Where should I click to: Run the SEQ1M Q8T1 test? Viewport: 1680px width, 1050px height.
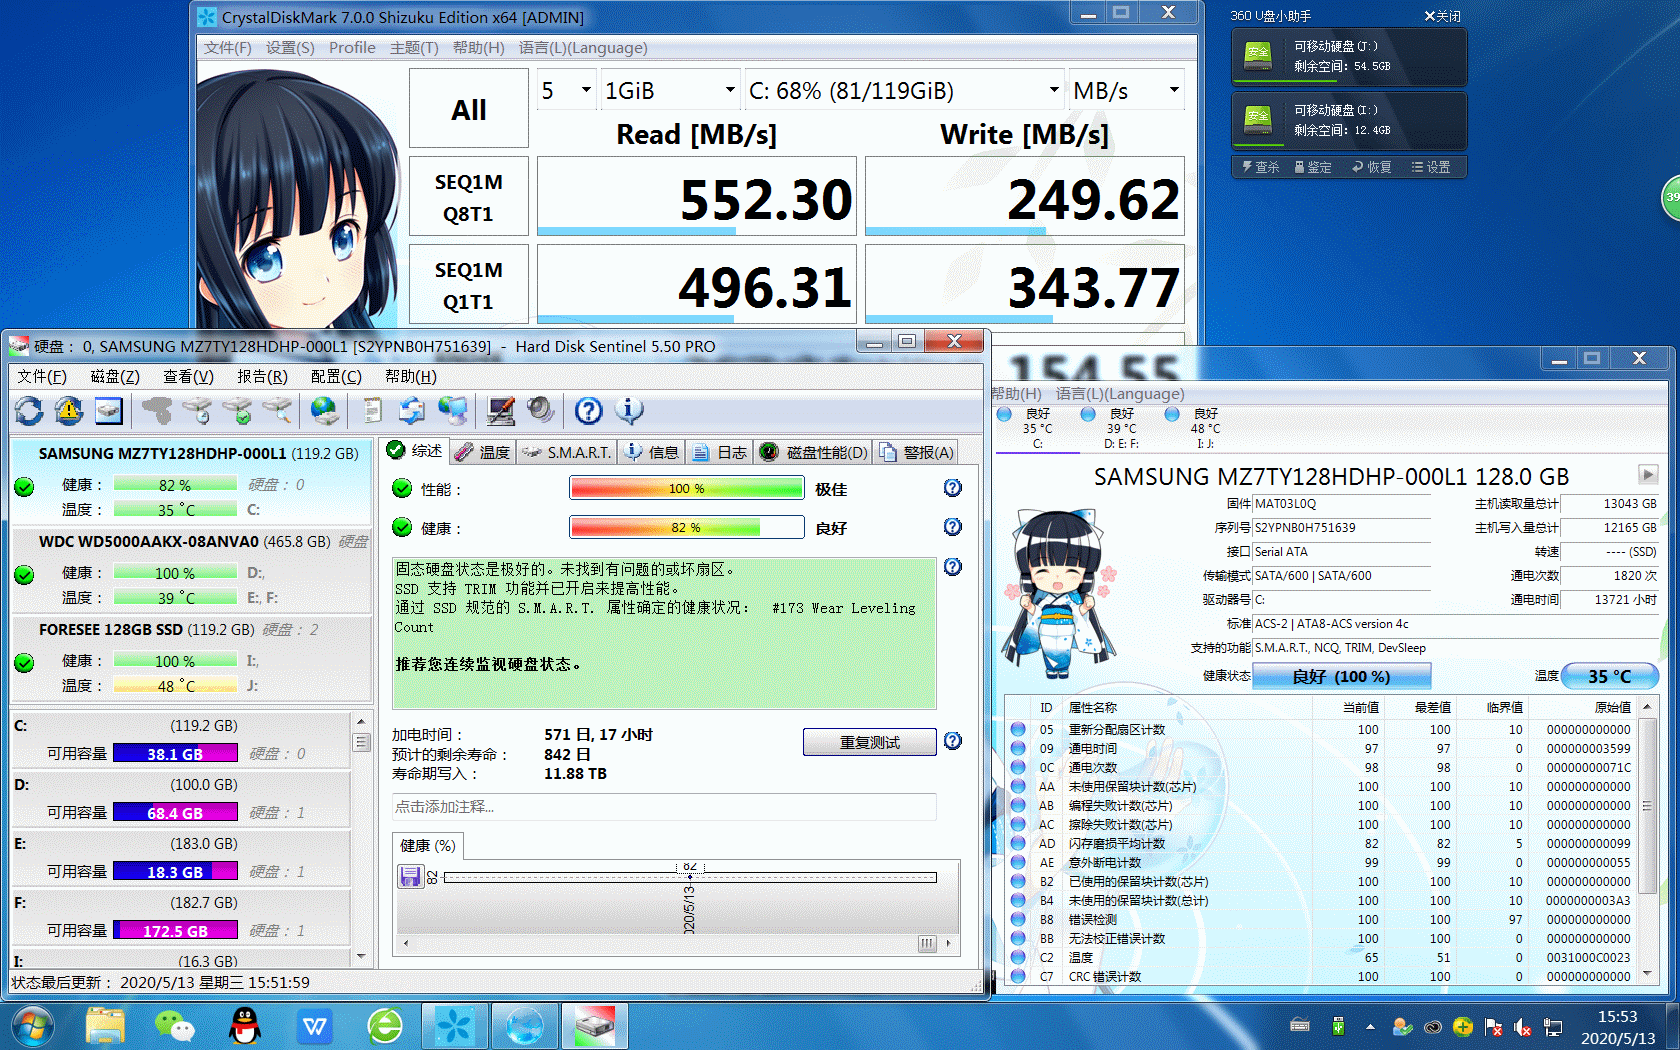coord(469,197)
